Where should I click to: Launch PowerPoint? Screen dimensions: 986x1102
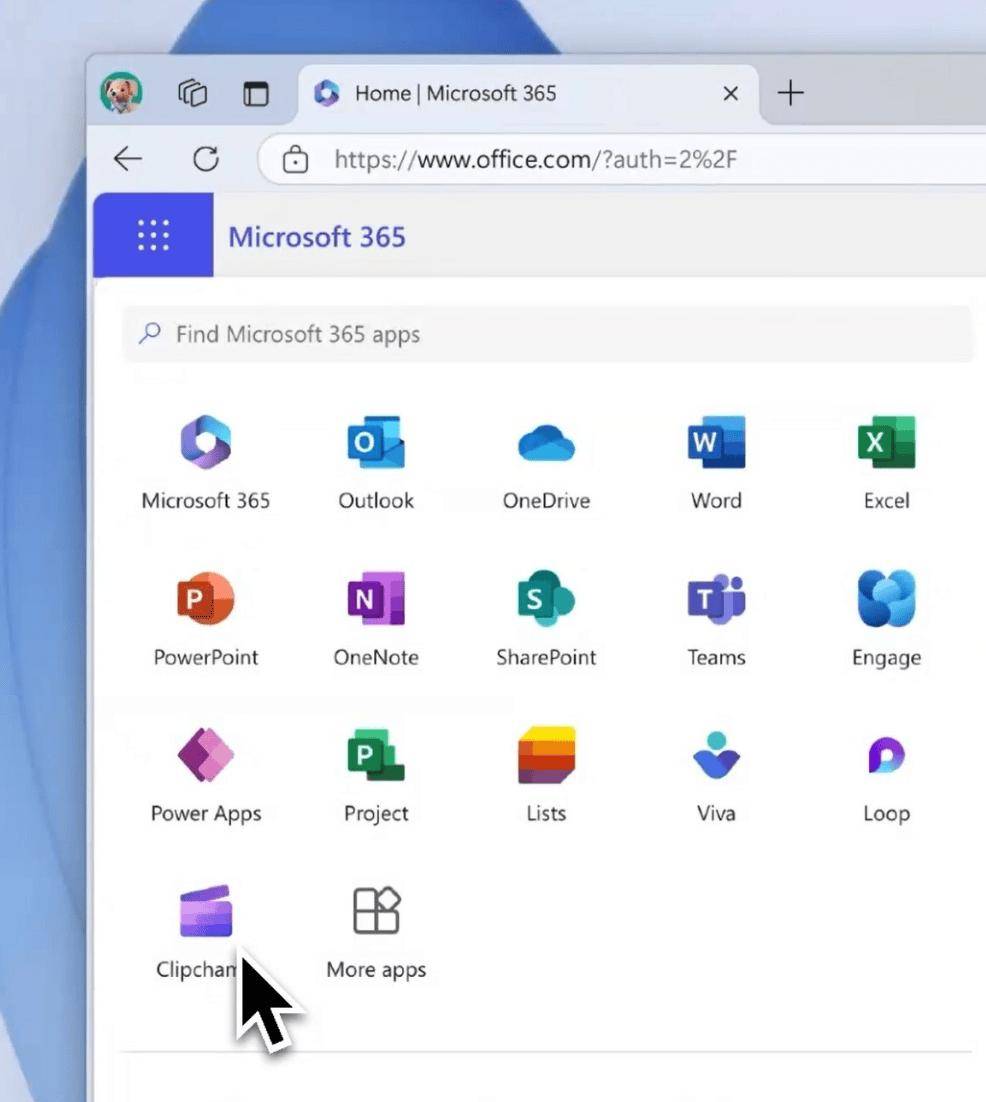click(x=206, y=618)
